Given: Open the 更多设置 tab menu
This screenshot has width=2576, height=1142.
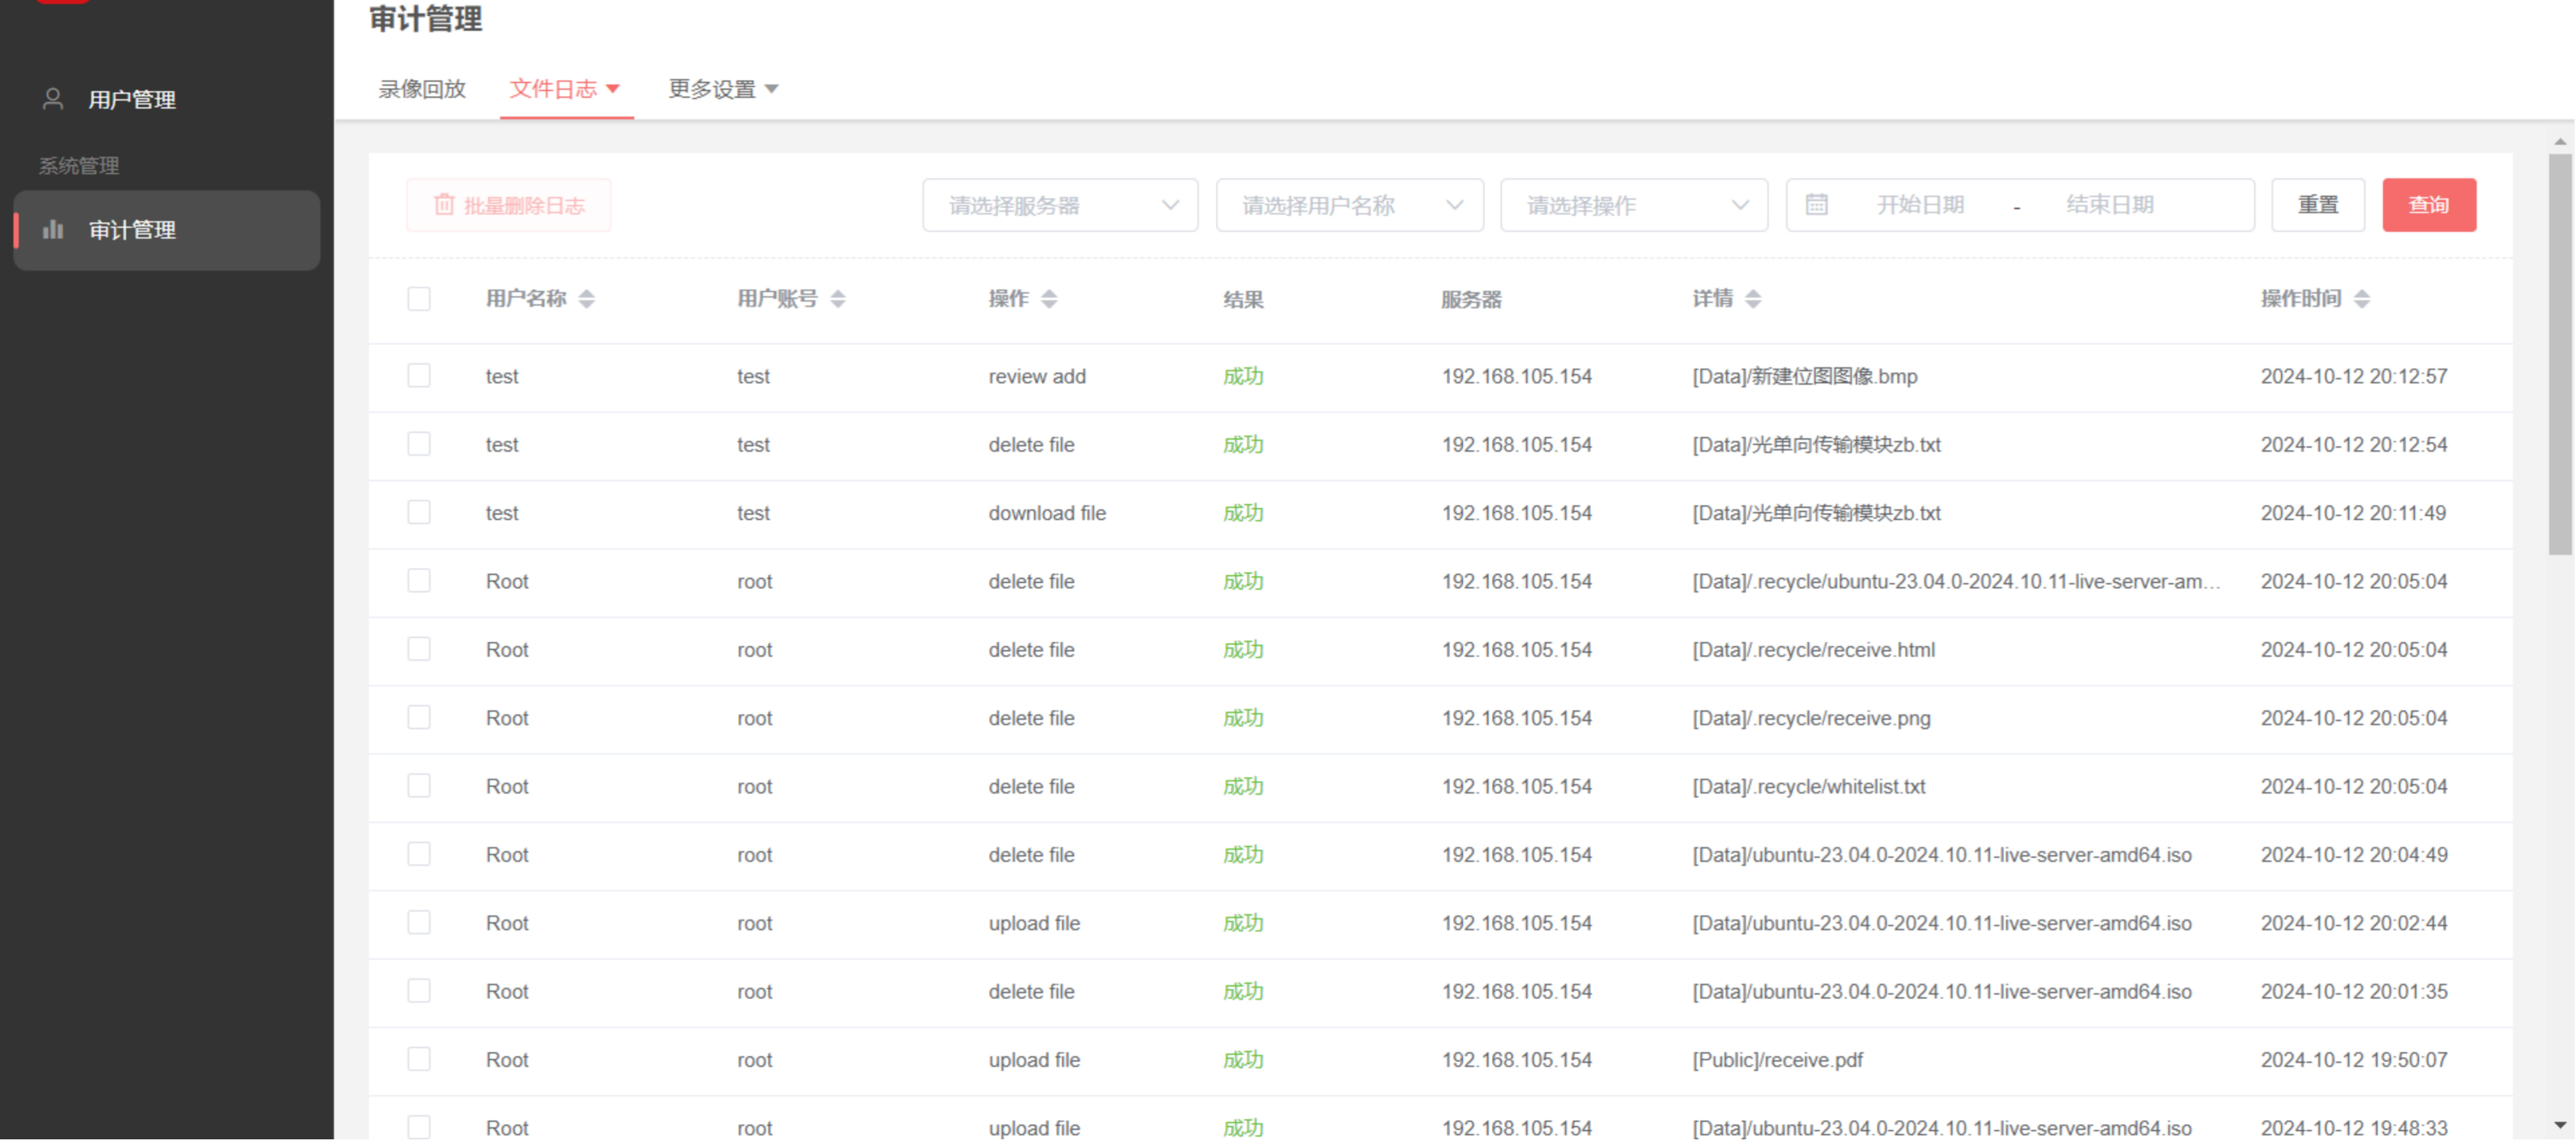Looking at the screenshot, I should point(722,89).
